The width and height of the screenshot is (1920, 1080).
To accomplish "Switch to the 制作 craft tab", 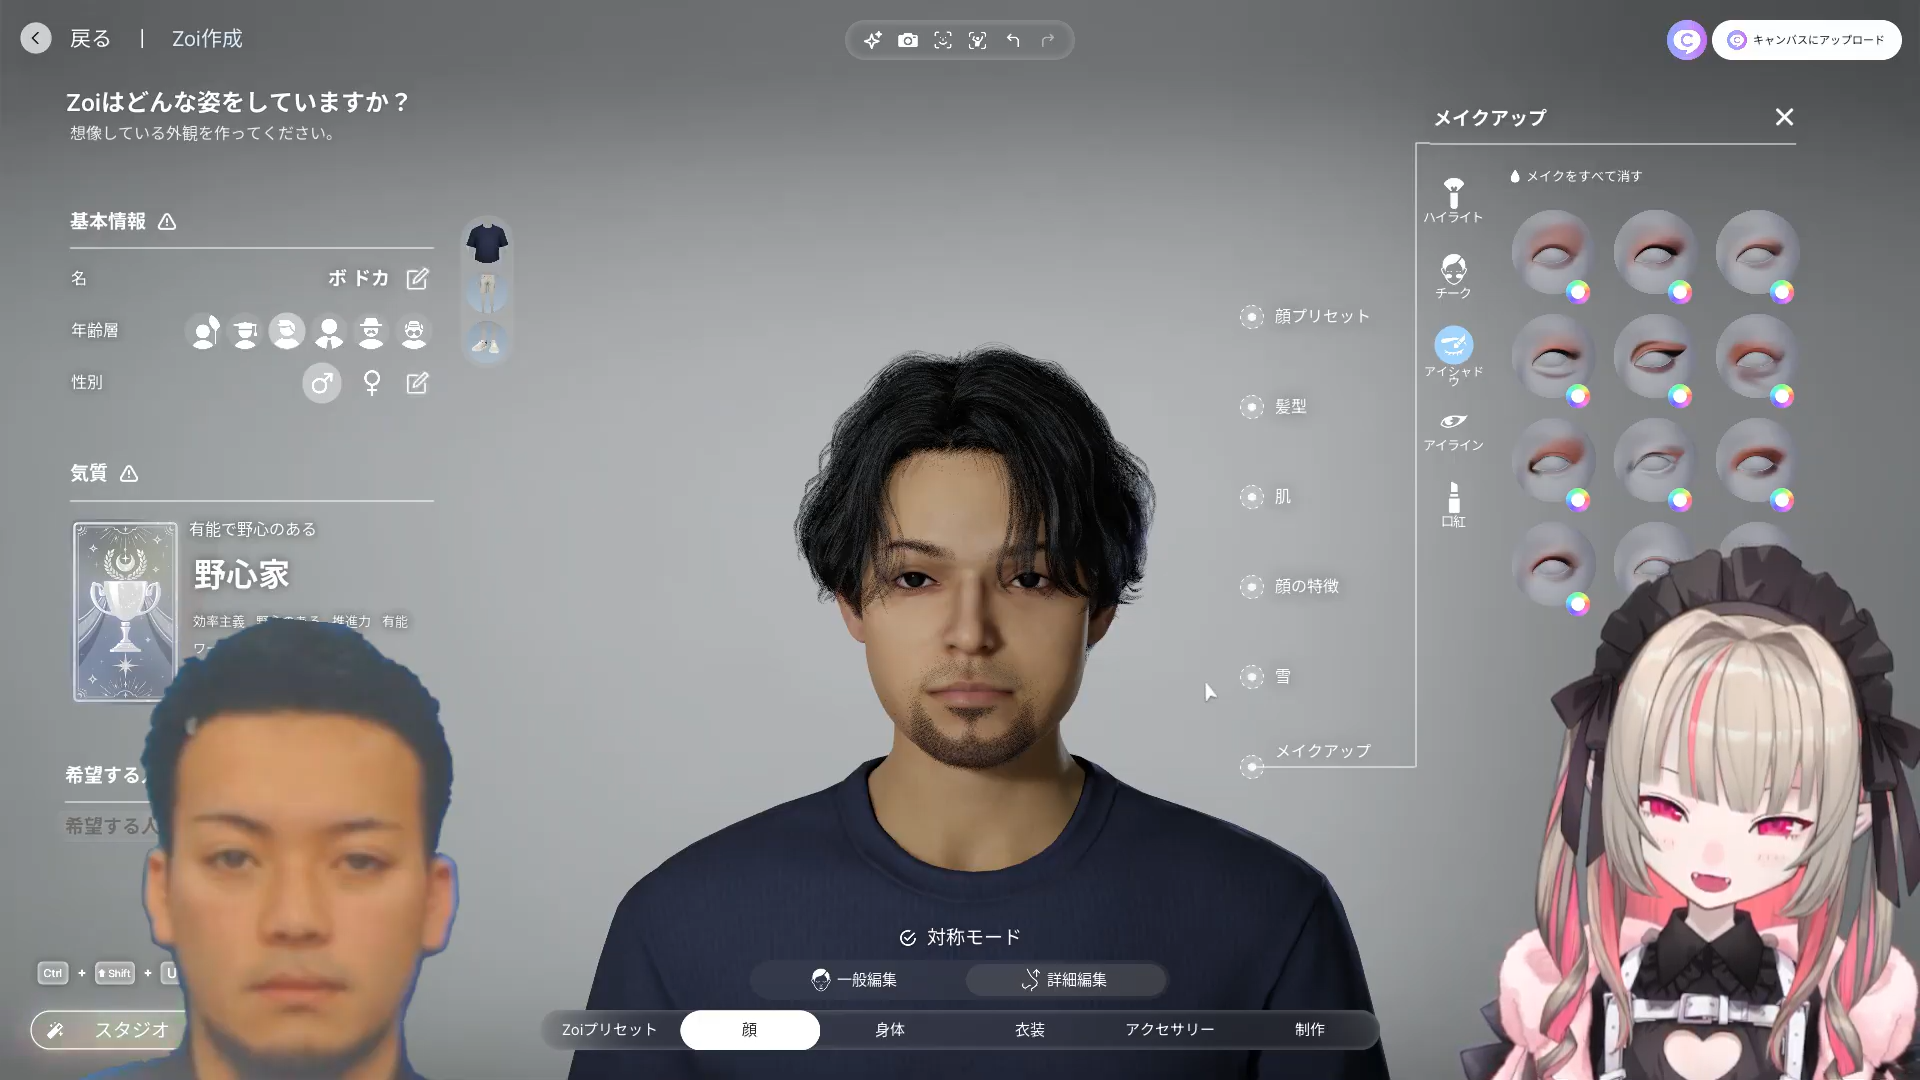I will [x=1310, y=1030].
